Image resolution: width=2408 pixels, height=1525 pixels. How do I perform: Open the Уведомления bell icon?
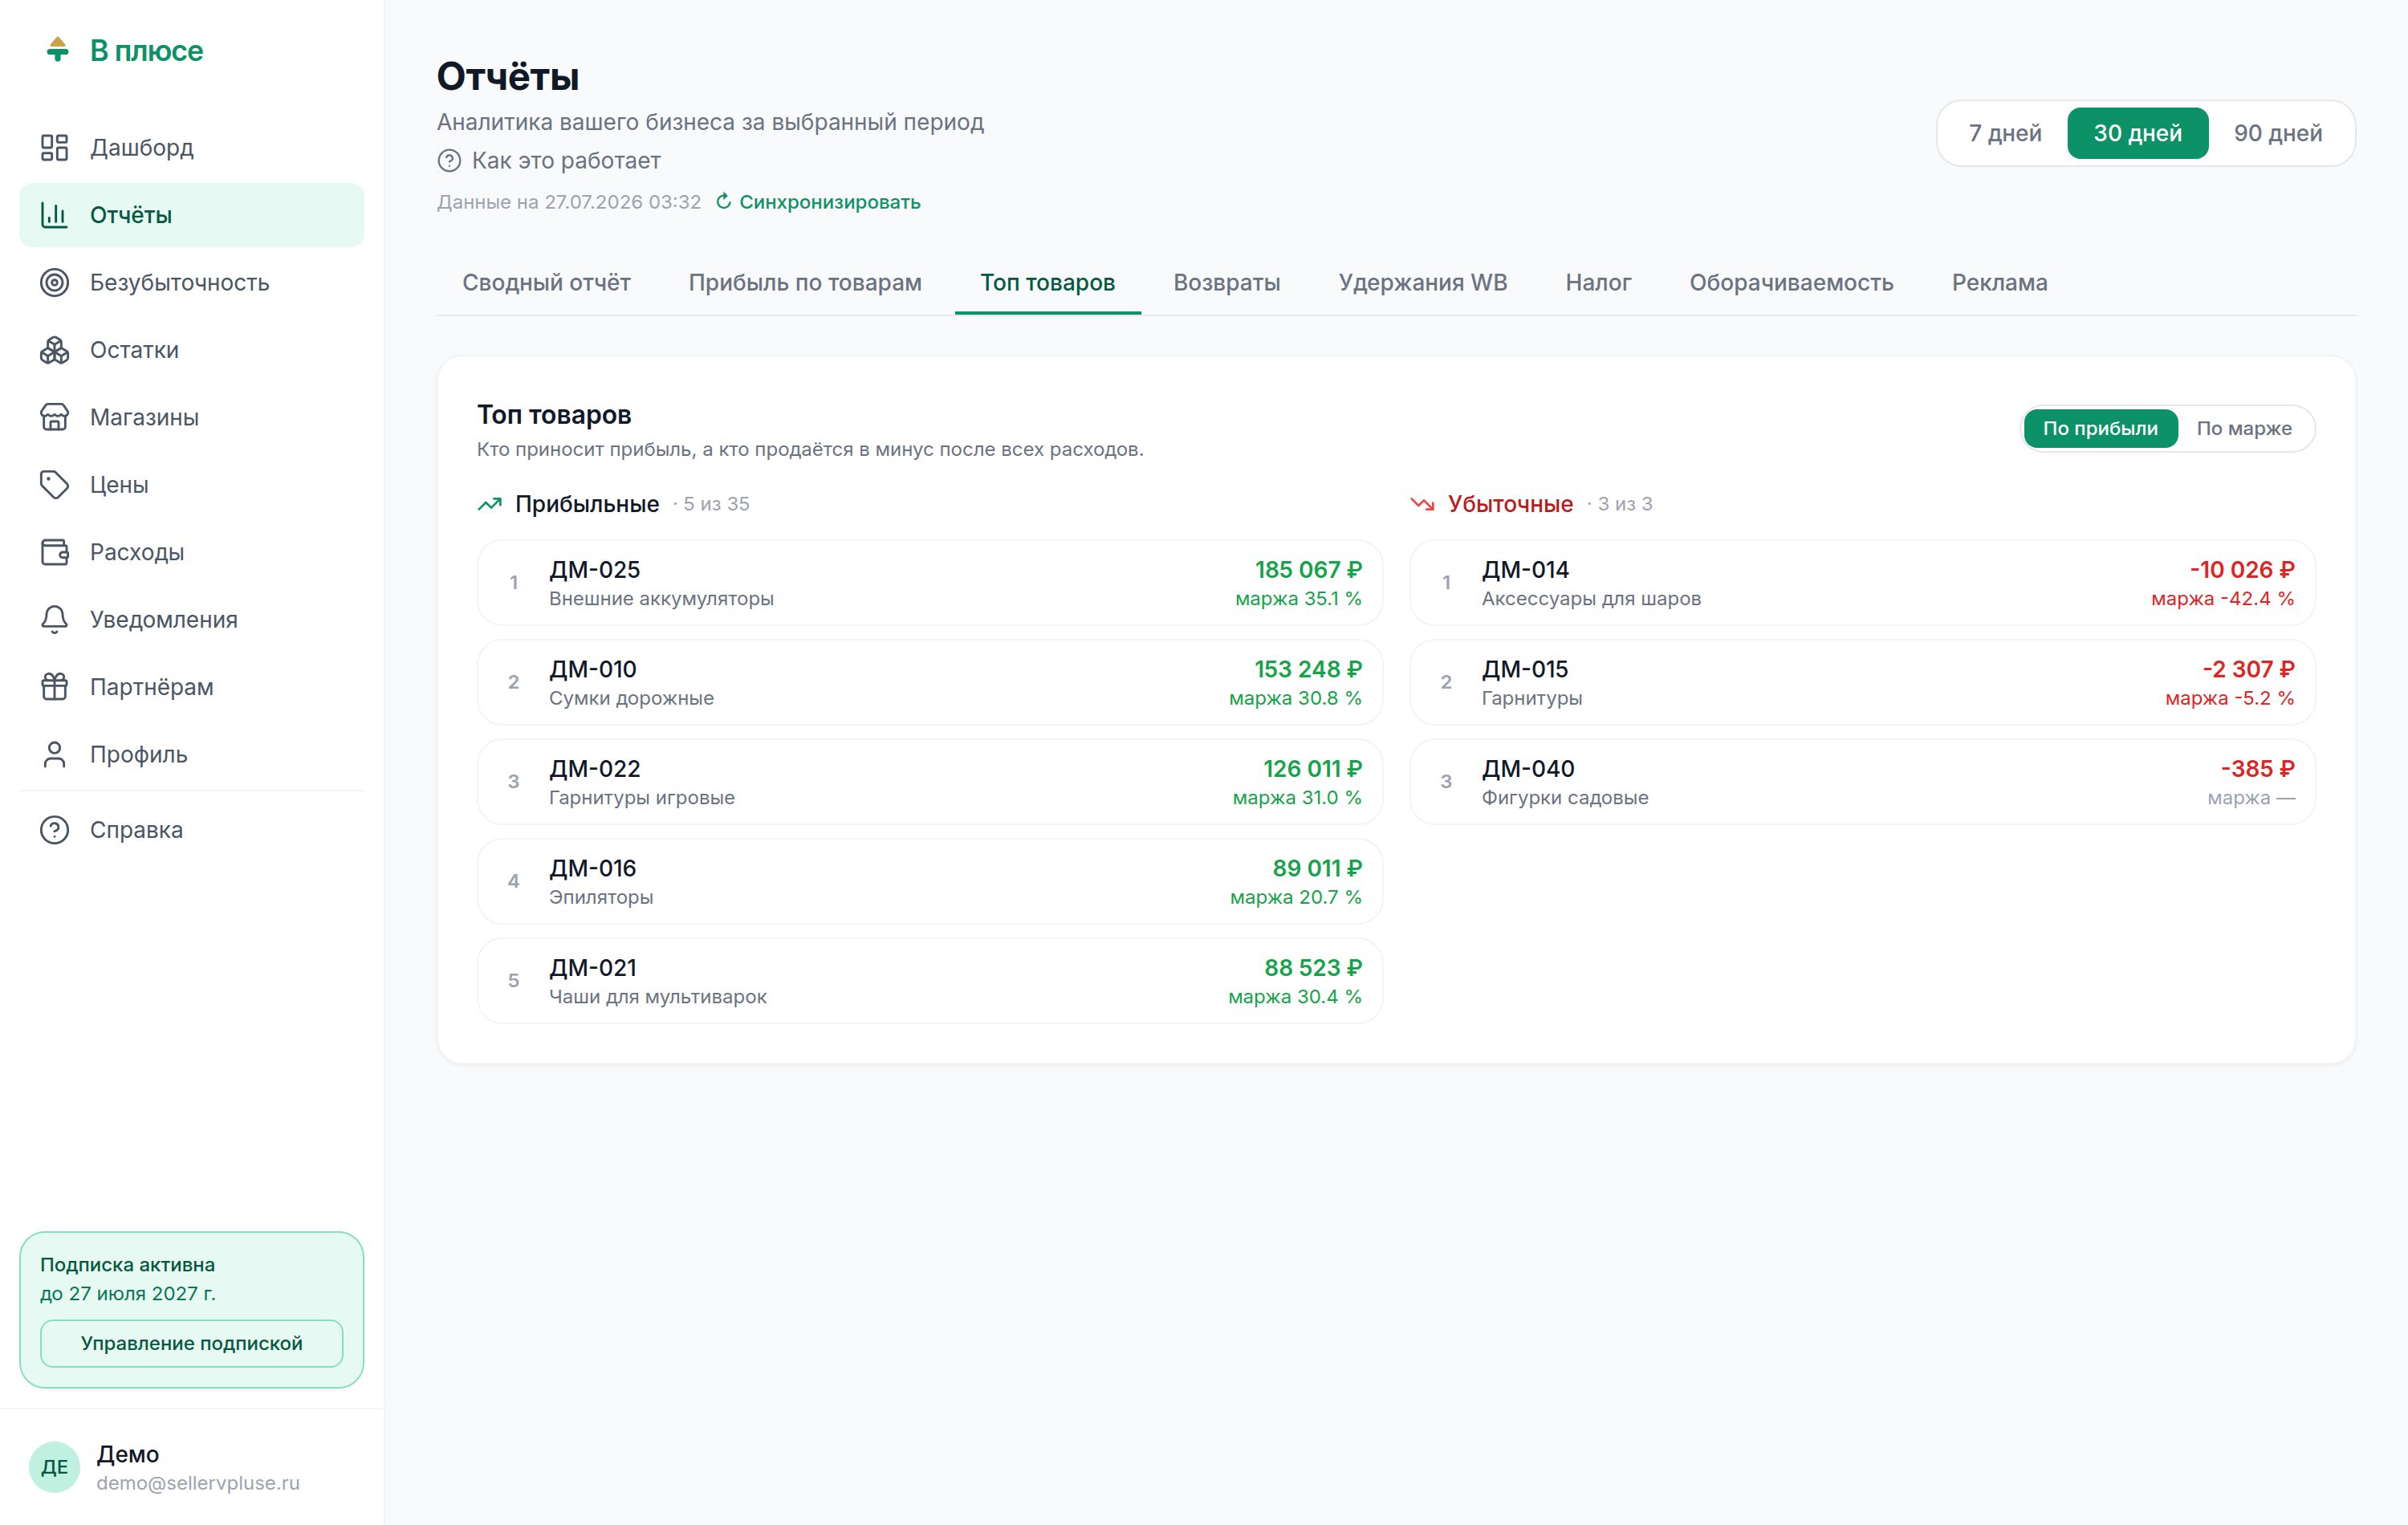tap(54, 620)
